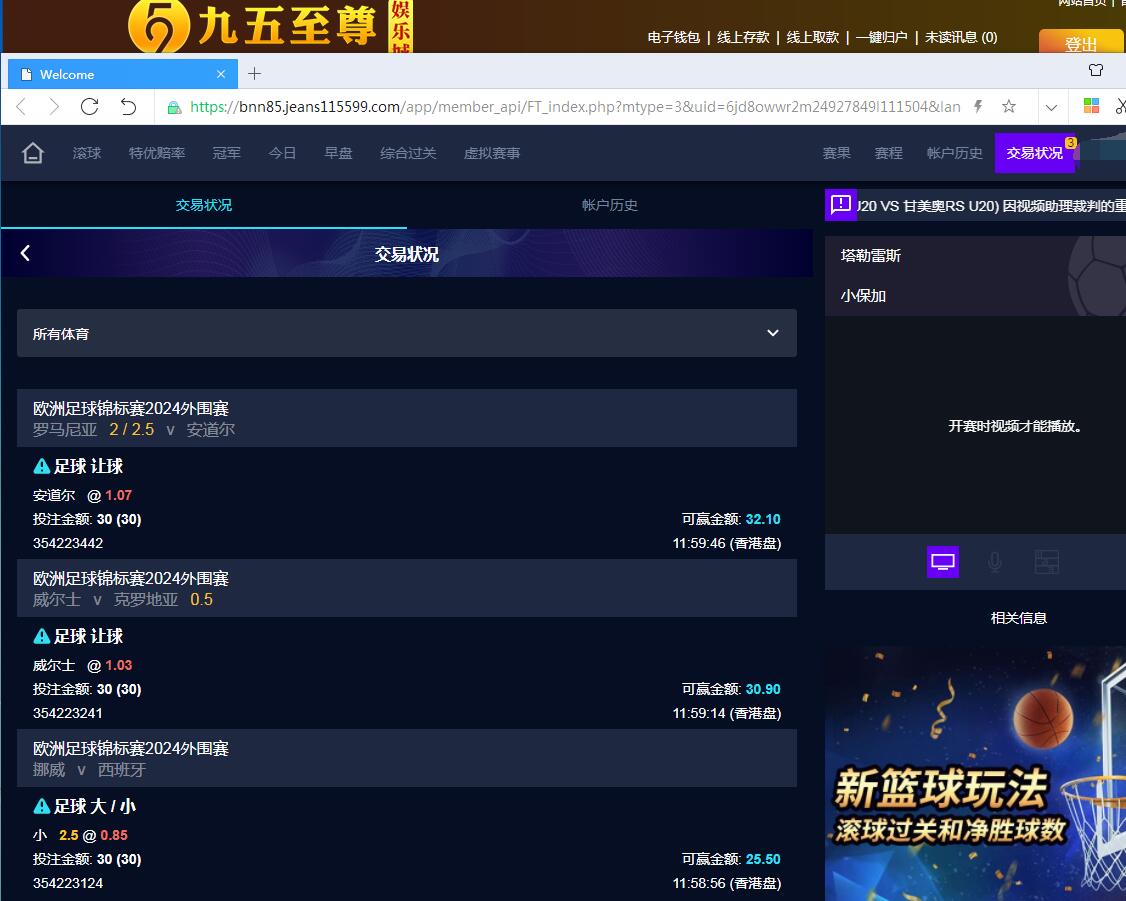Click the 威尔士 v 克罗地亚 match header

[x=406, y=589]
